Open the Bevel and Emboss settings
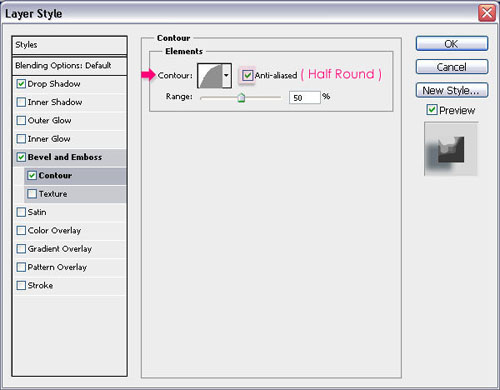Viewport: 500px width, 390px height. click(x=70, y=157)
